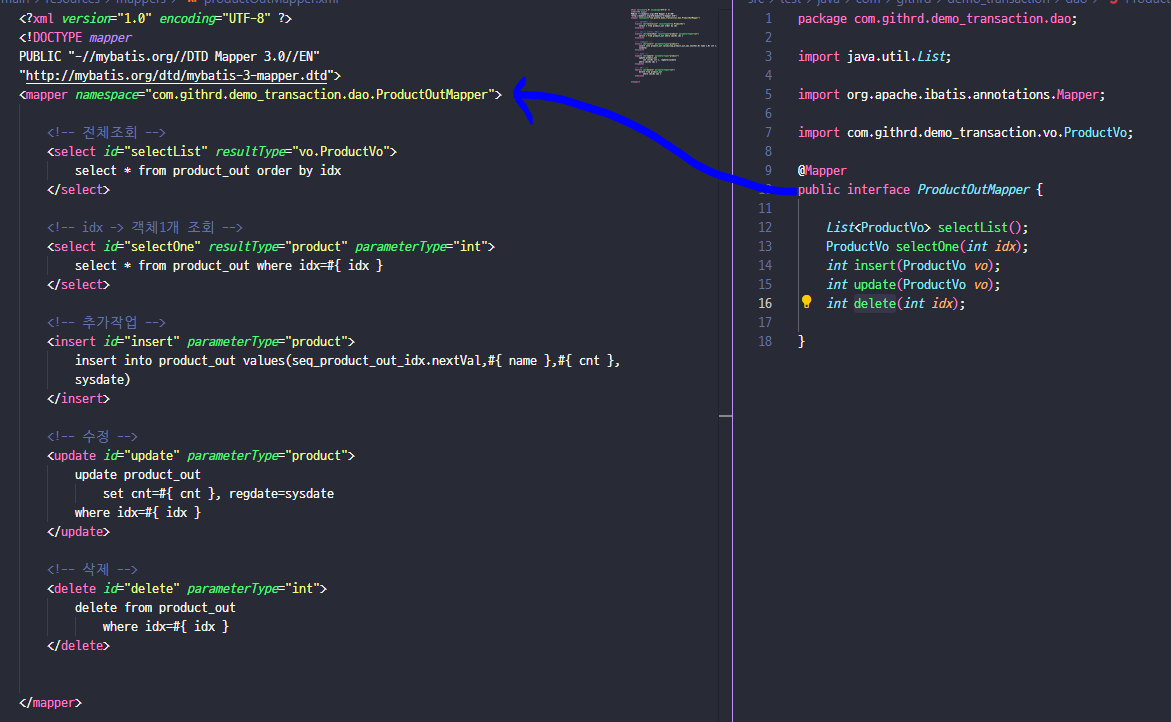Click the select id="selectOne" tag
This screenshot has width=1171, height=722.
click(x=271, y=246)
